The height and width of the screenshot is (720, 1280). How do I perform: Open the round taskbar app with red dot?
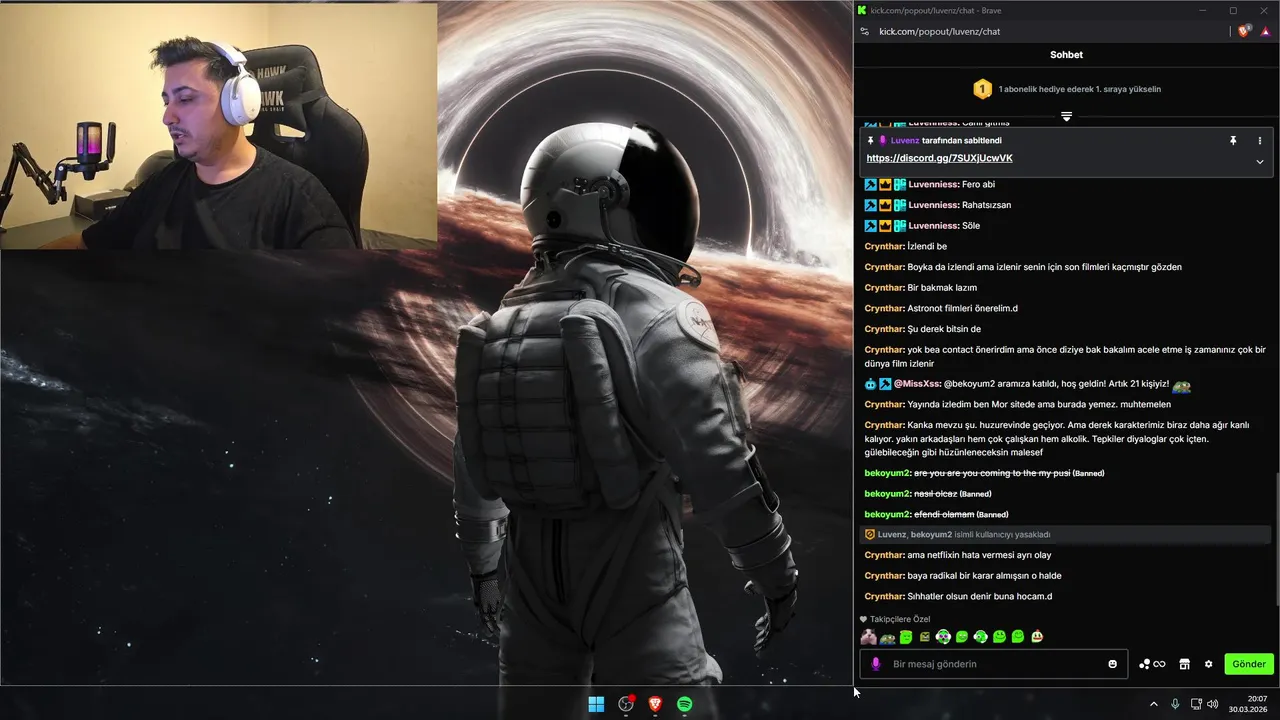click(x=626, y=704)
